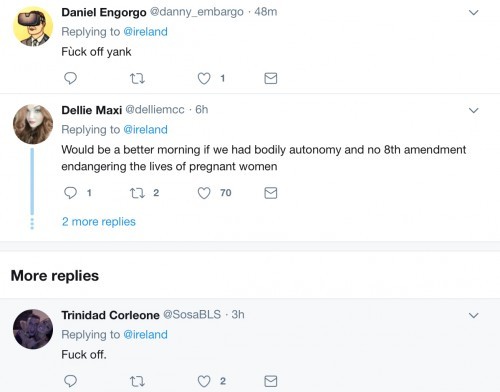The width and height of the screenshot is (500, 392).
Task: Open @ireland link in Daniel Engorgo's reply
Action: [x=145, y=32]
